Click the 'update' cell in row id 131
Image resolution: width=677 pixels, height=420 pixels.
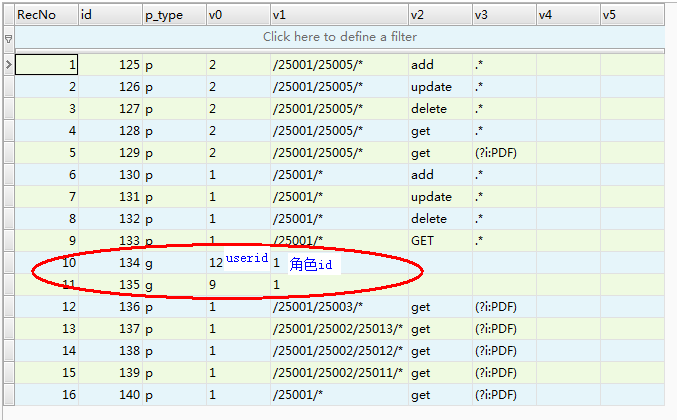(x=440, y=197)
